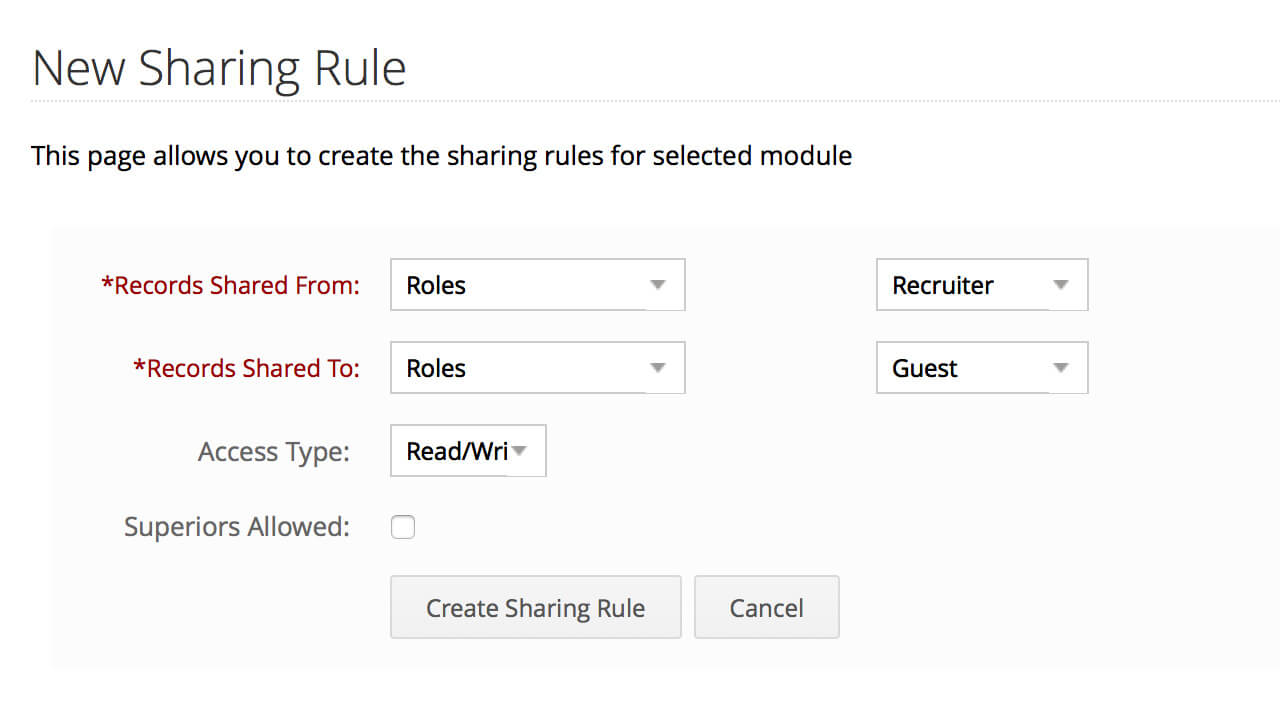Click the arrow on the Guest dropdown
The image size is (1280, 710).
tap(1061, 368)
